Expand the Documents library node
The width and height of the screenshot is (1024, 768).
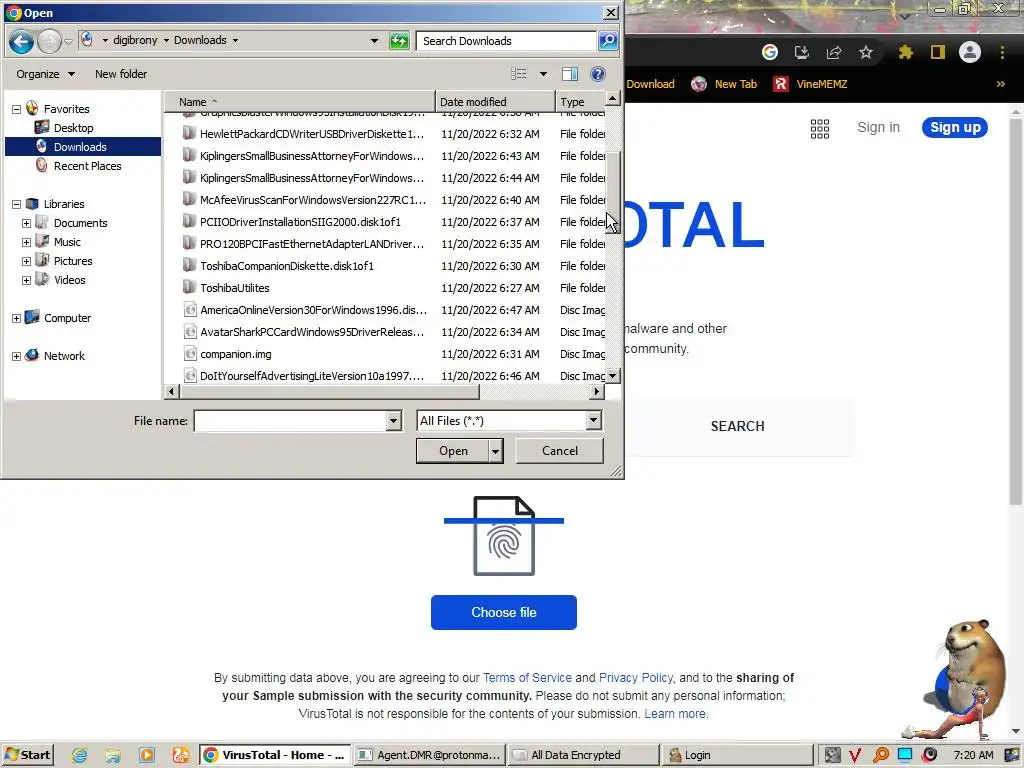click(x=26, y=223)
